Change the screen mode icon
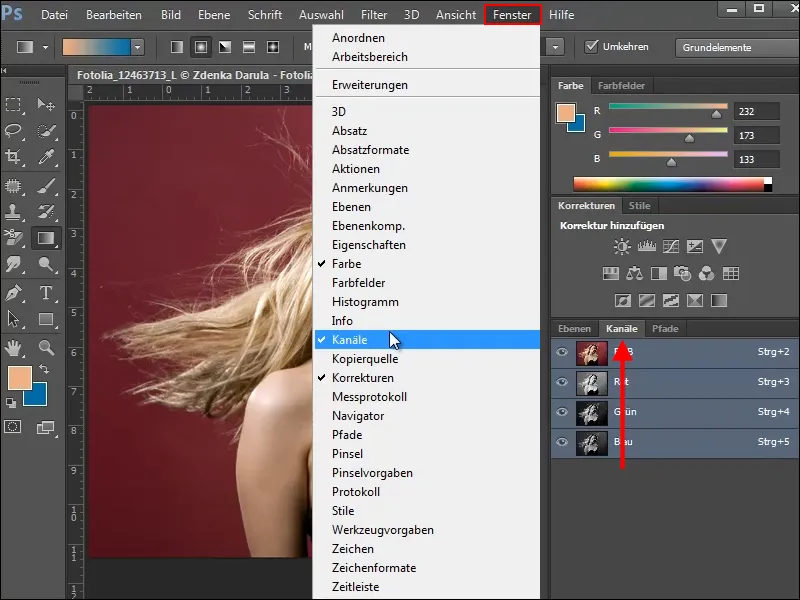Viewport: 800px width, 600px height. point(45,428)
